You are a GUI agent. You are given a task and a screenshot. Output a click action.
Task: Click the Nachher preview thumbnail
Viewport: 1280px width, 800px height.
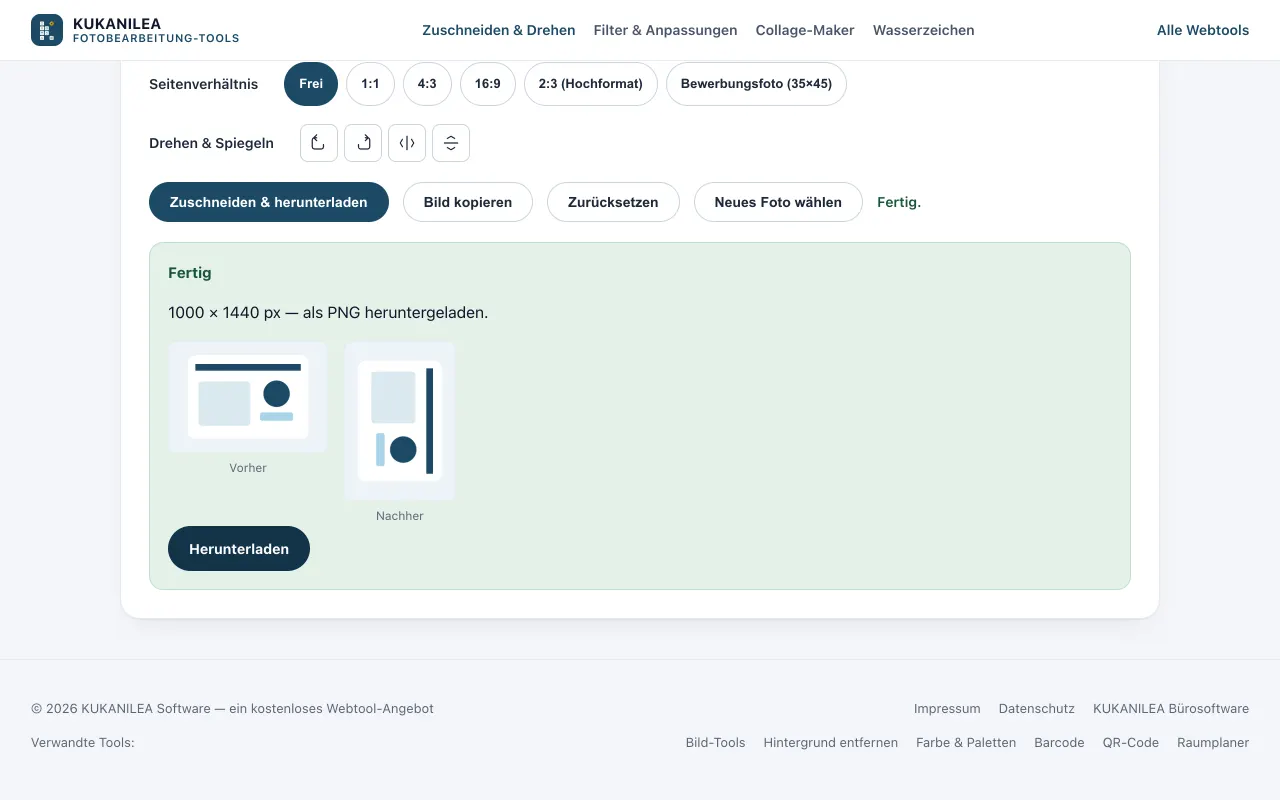coord(400,421)
